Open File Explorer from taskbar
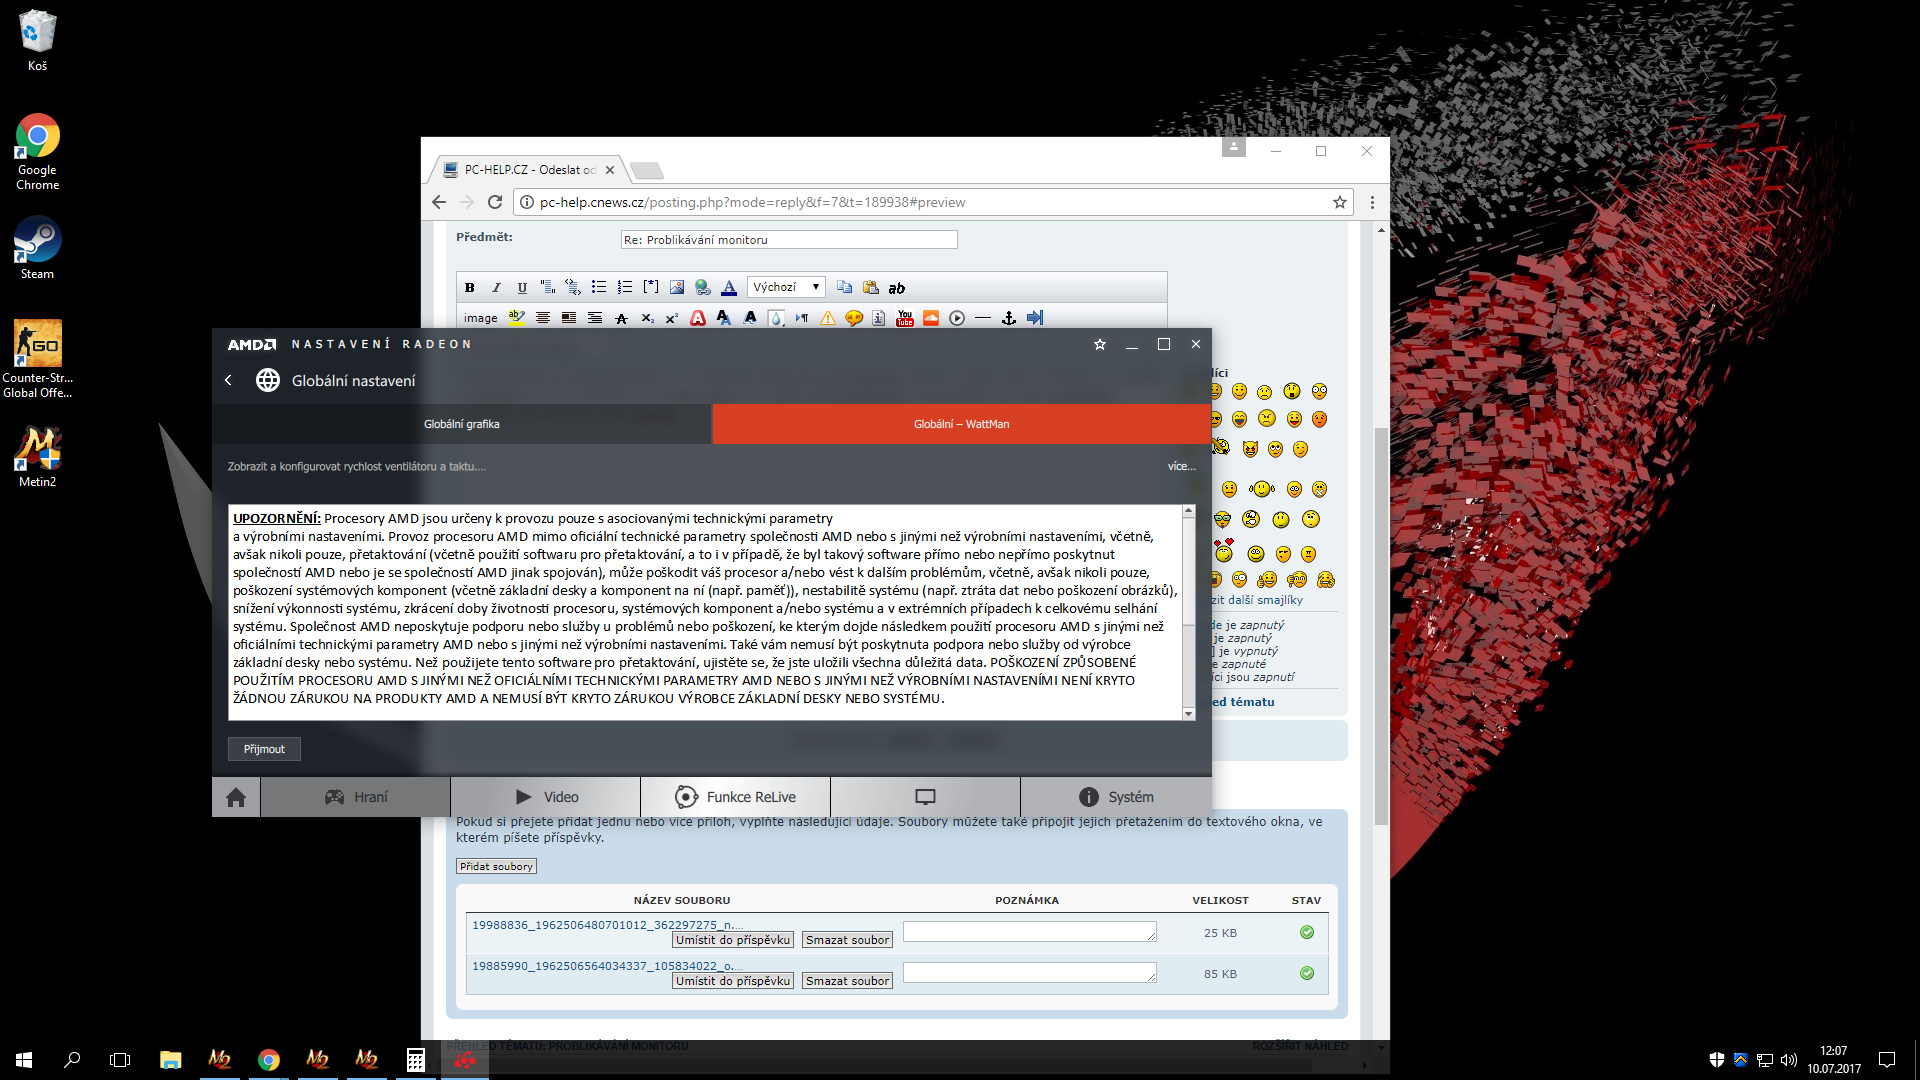Viewport: 1920px width, 1080px height. [x=170, y=1060]
